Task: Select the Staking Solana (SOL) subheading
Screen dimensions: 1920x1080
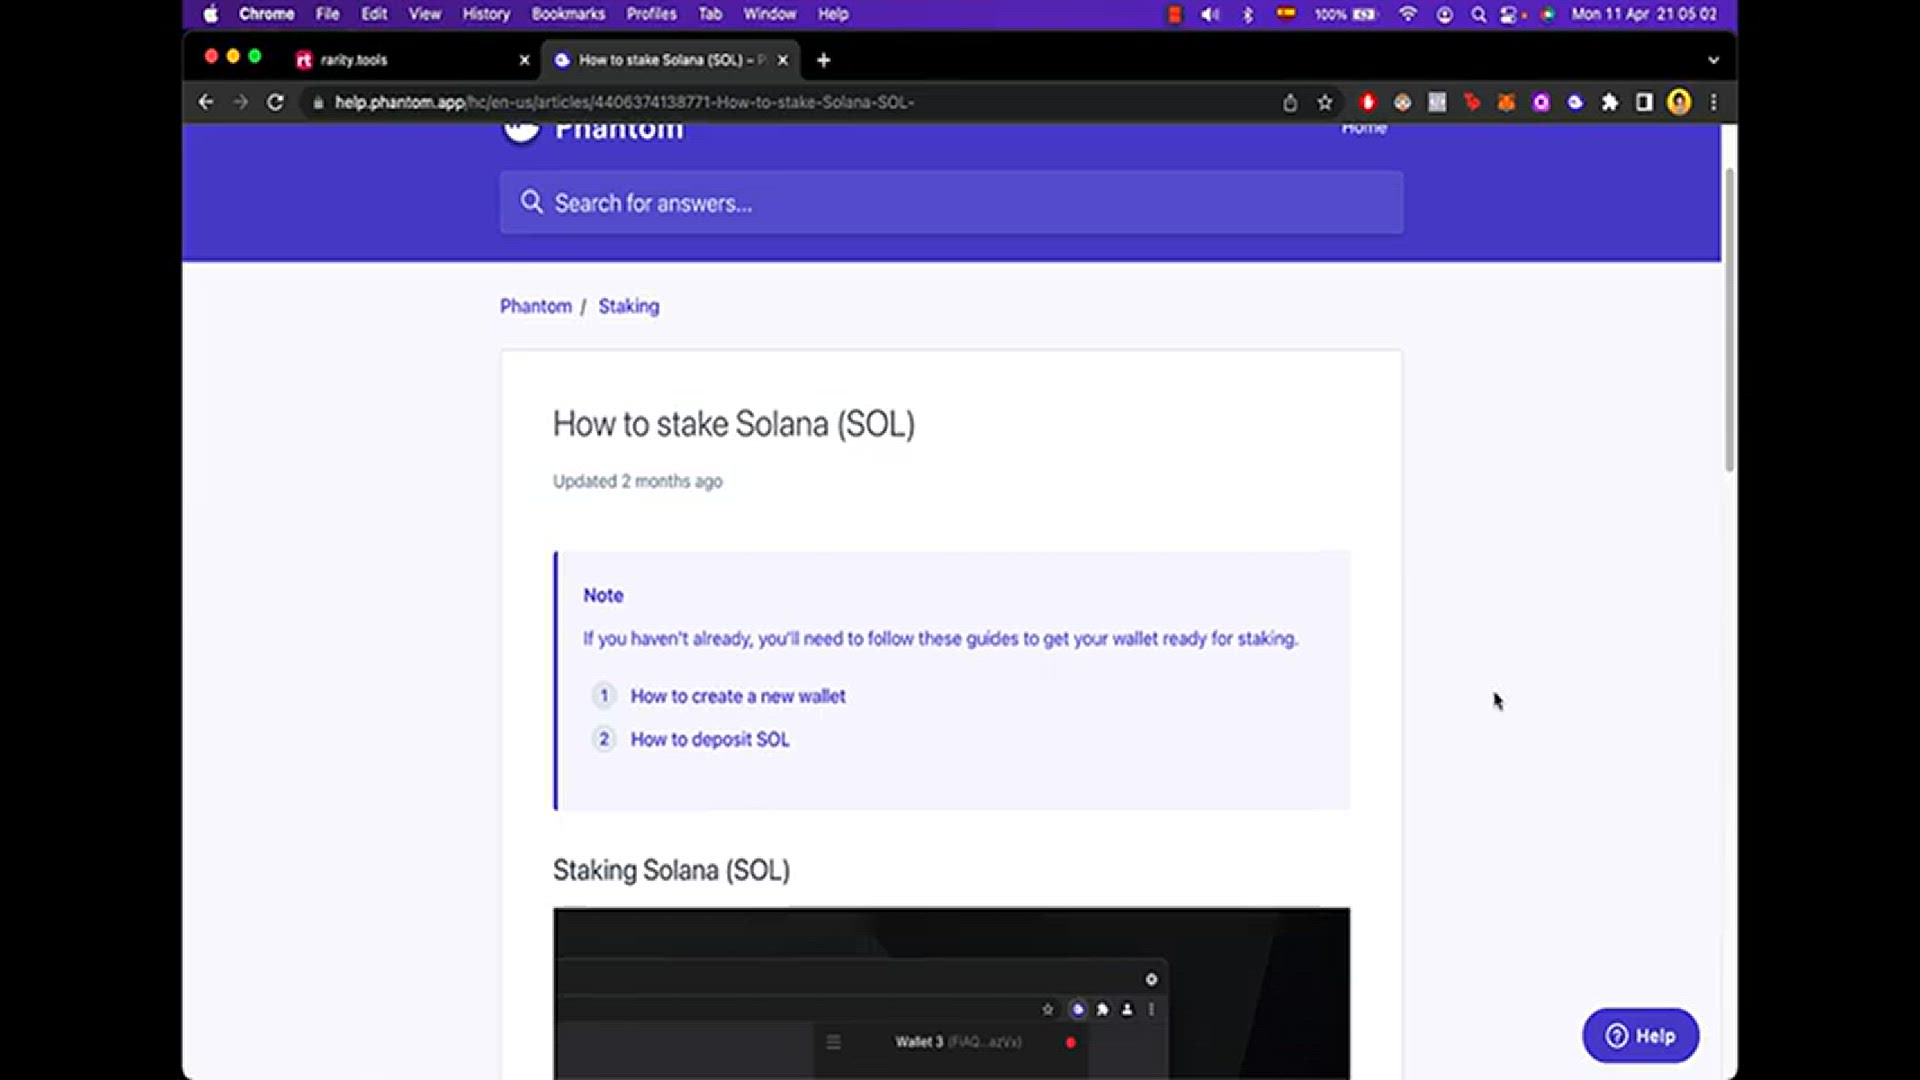Action: (671, 870)
